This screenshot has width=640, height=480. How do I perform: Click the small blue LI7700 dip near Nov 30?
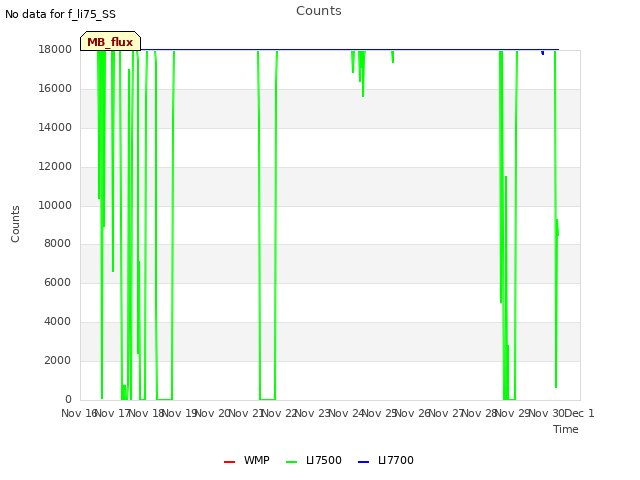(x=542, y=52)
